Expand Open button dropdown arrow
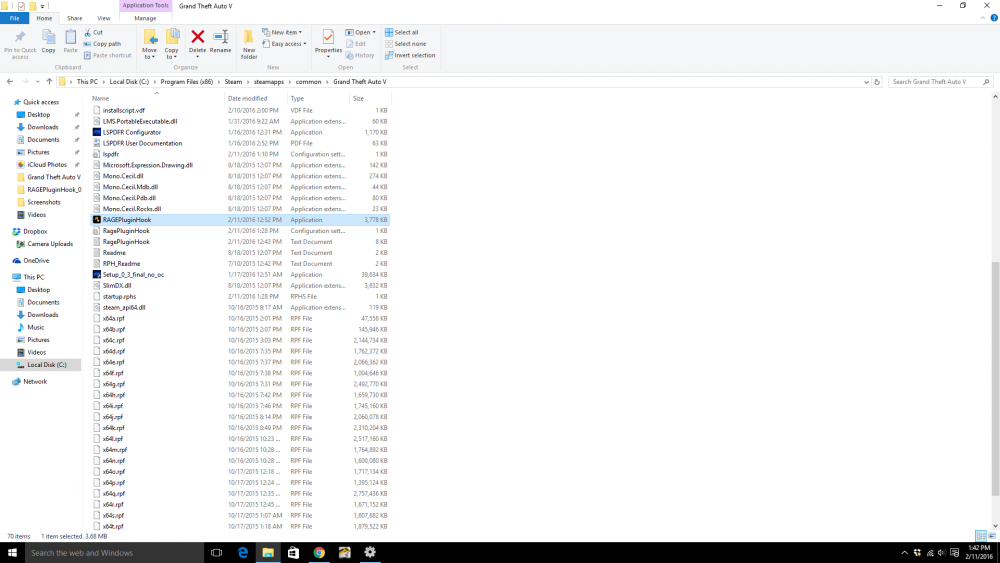 (374, 32)
